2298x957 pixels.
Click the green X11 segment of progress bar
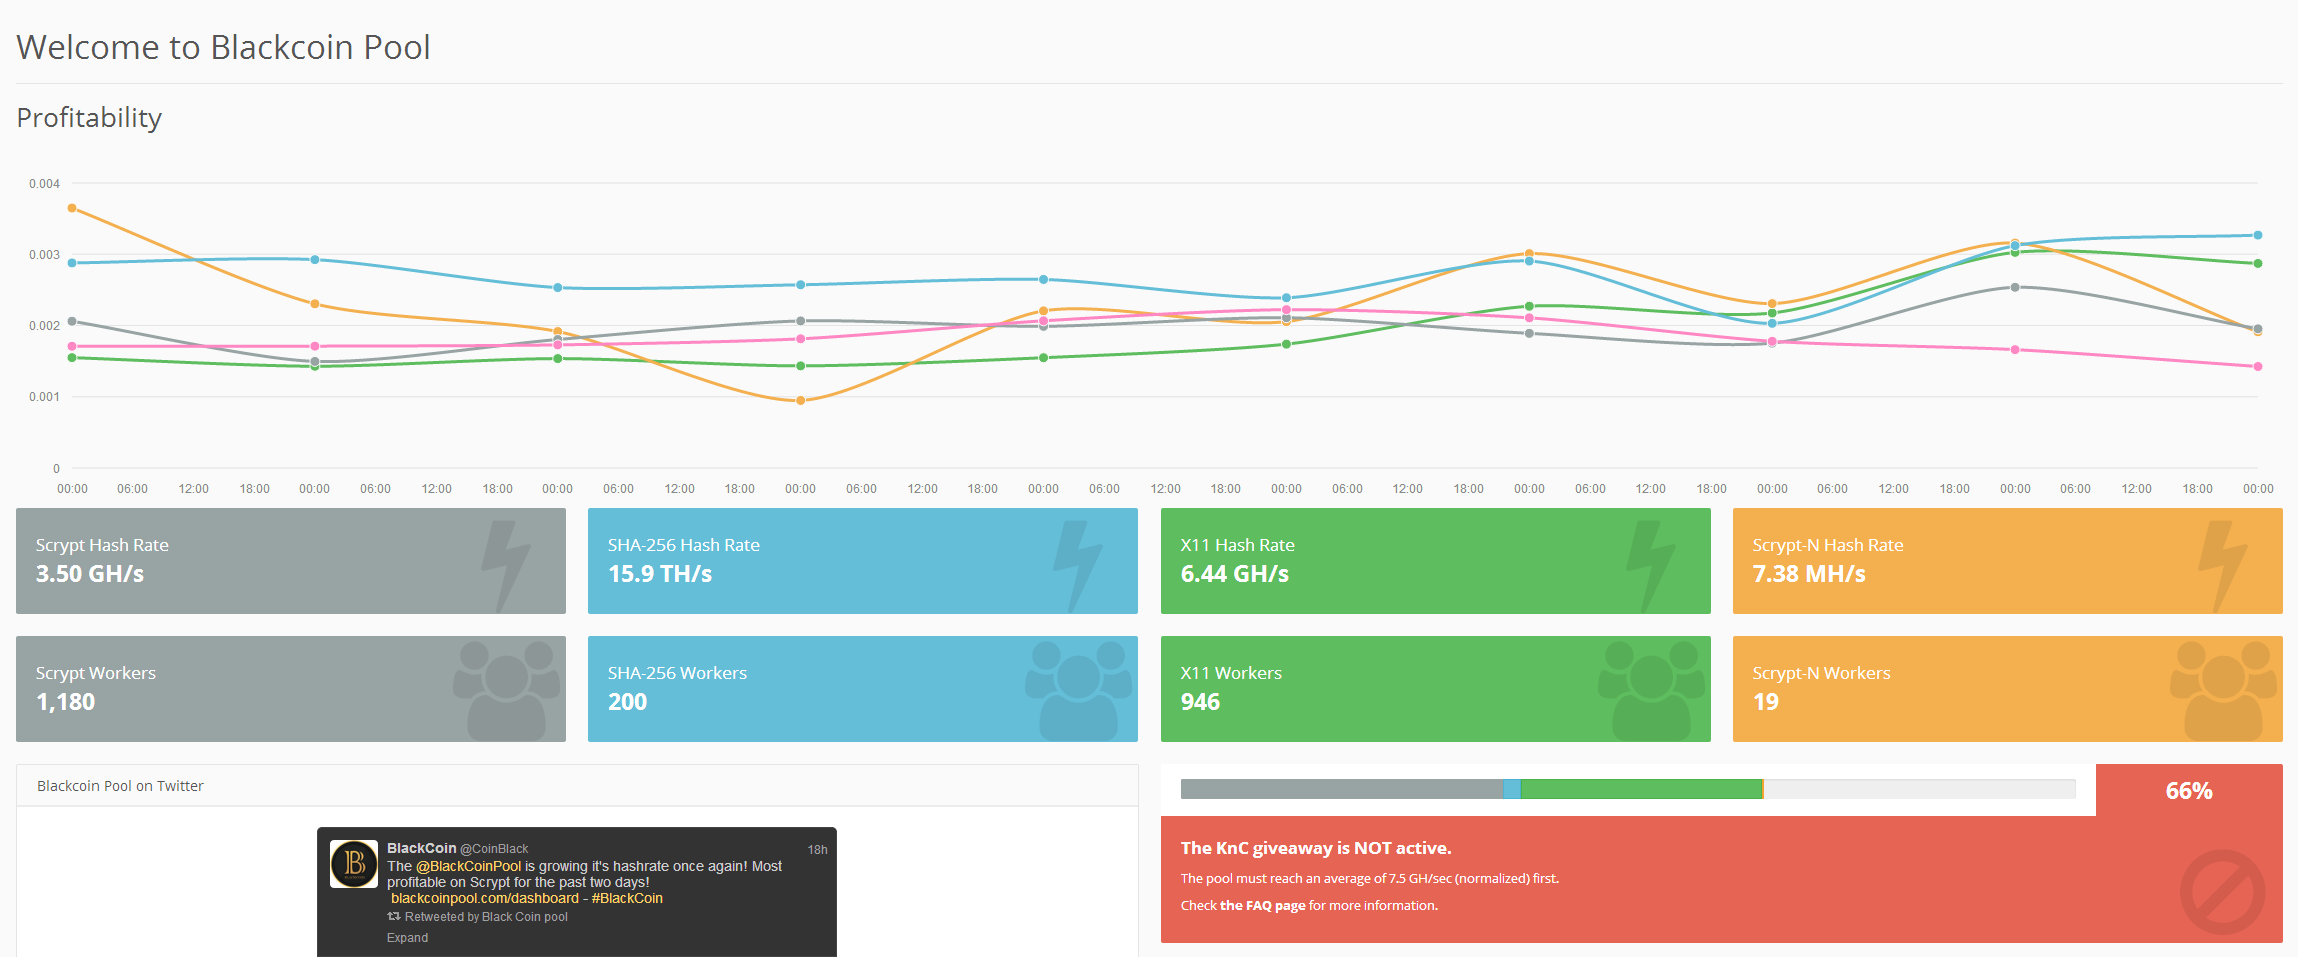(x=1641, y=789)
